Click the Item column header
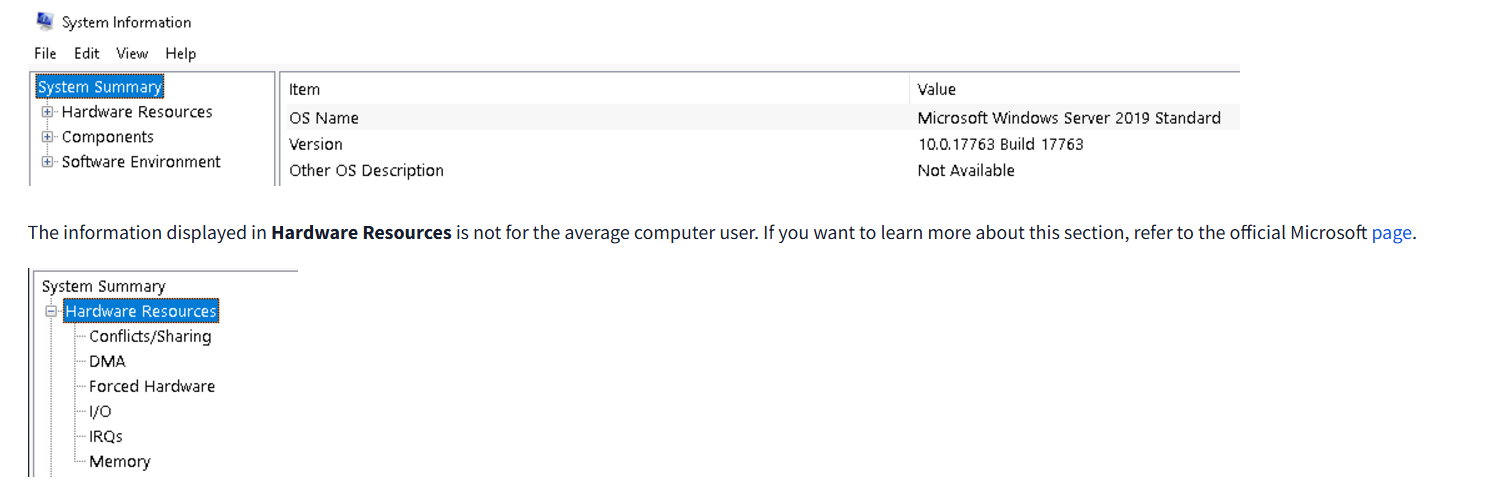The width and height of the screenshot is (1498, 491). (305, 90)
